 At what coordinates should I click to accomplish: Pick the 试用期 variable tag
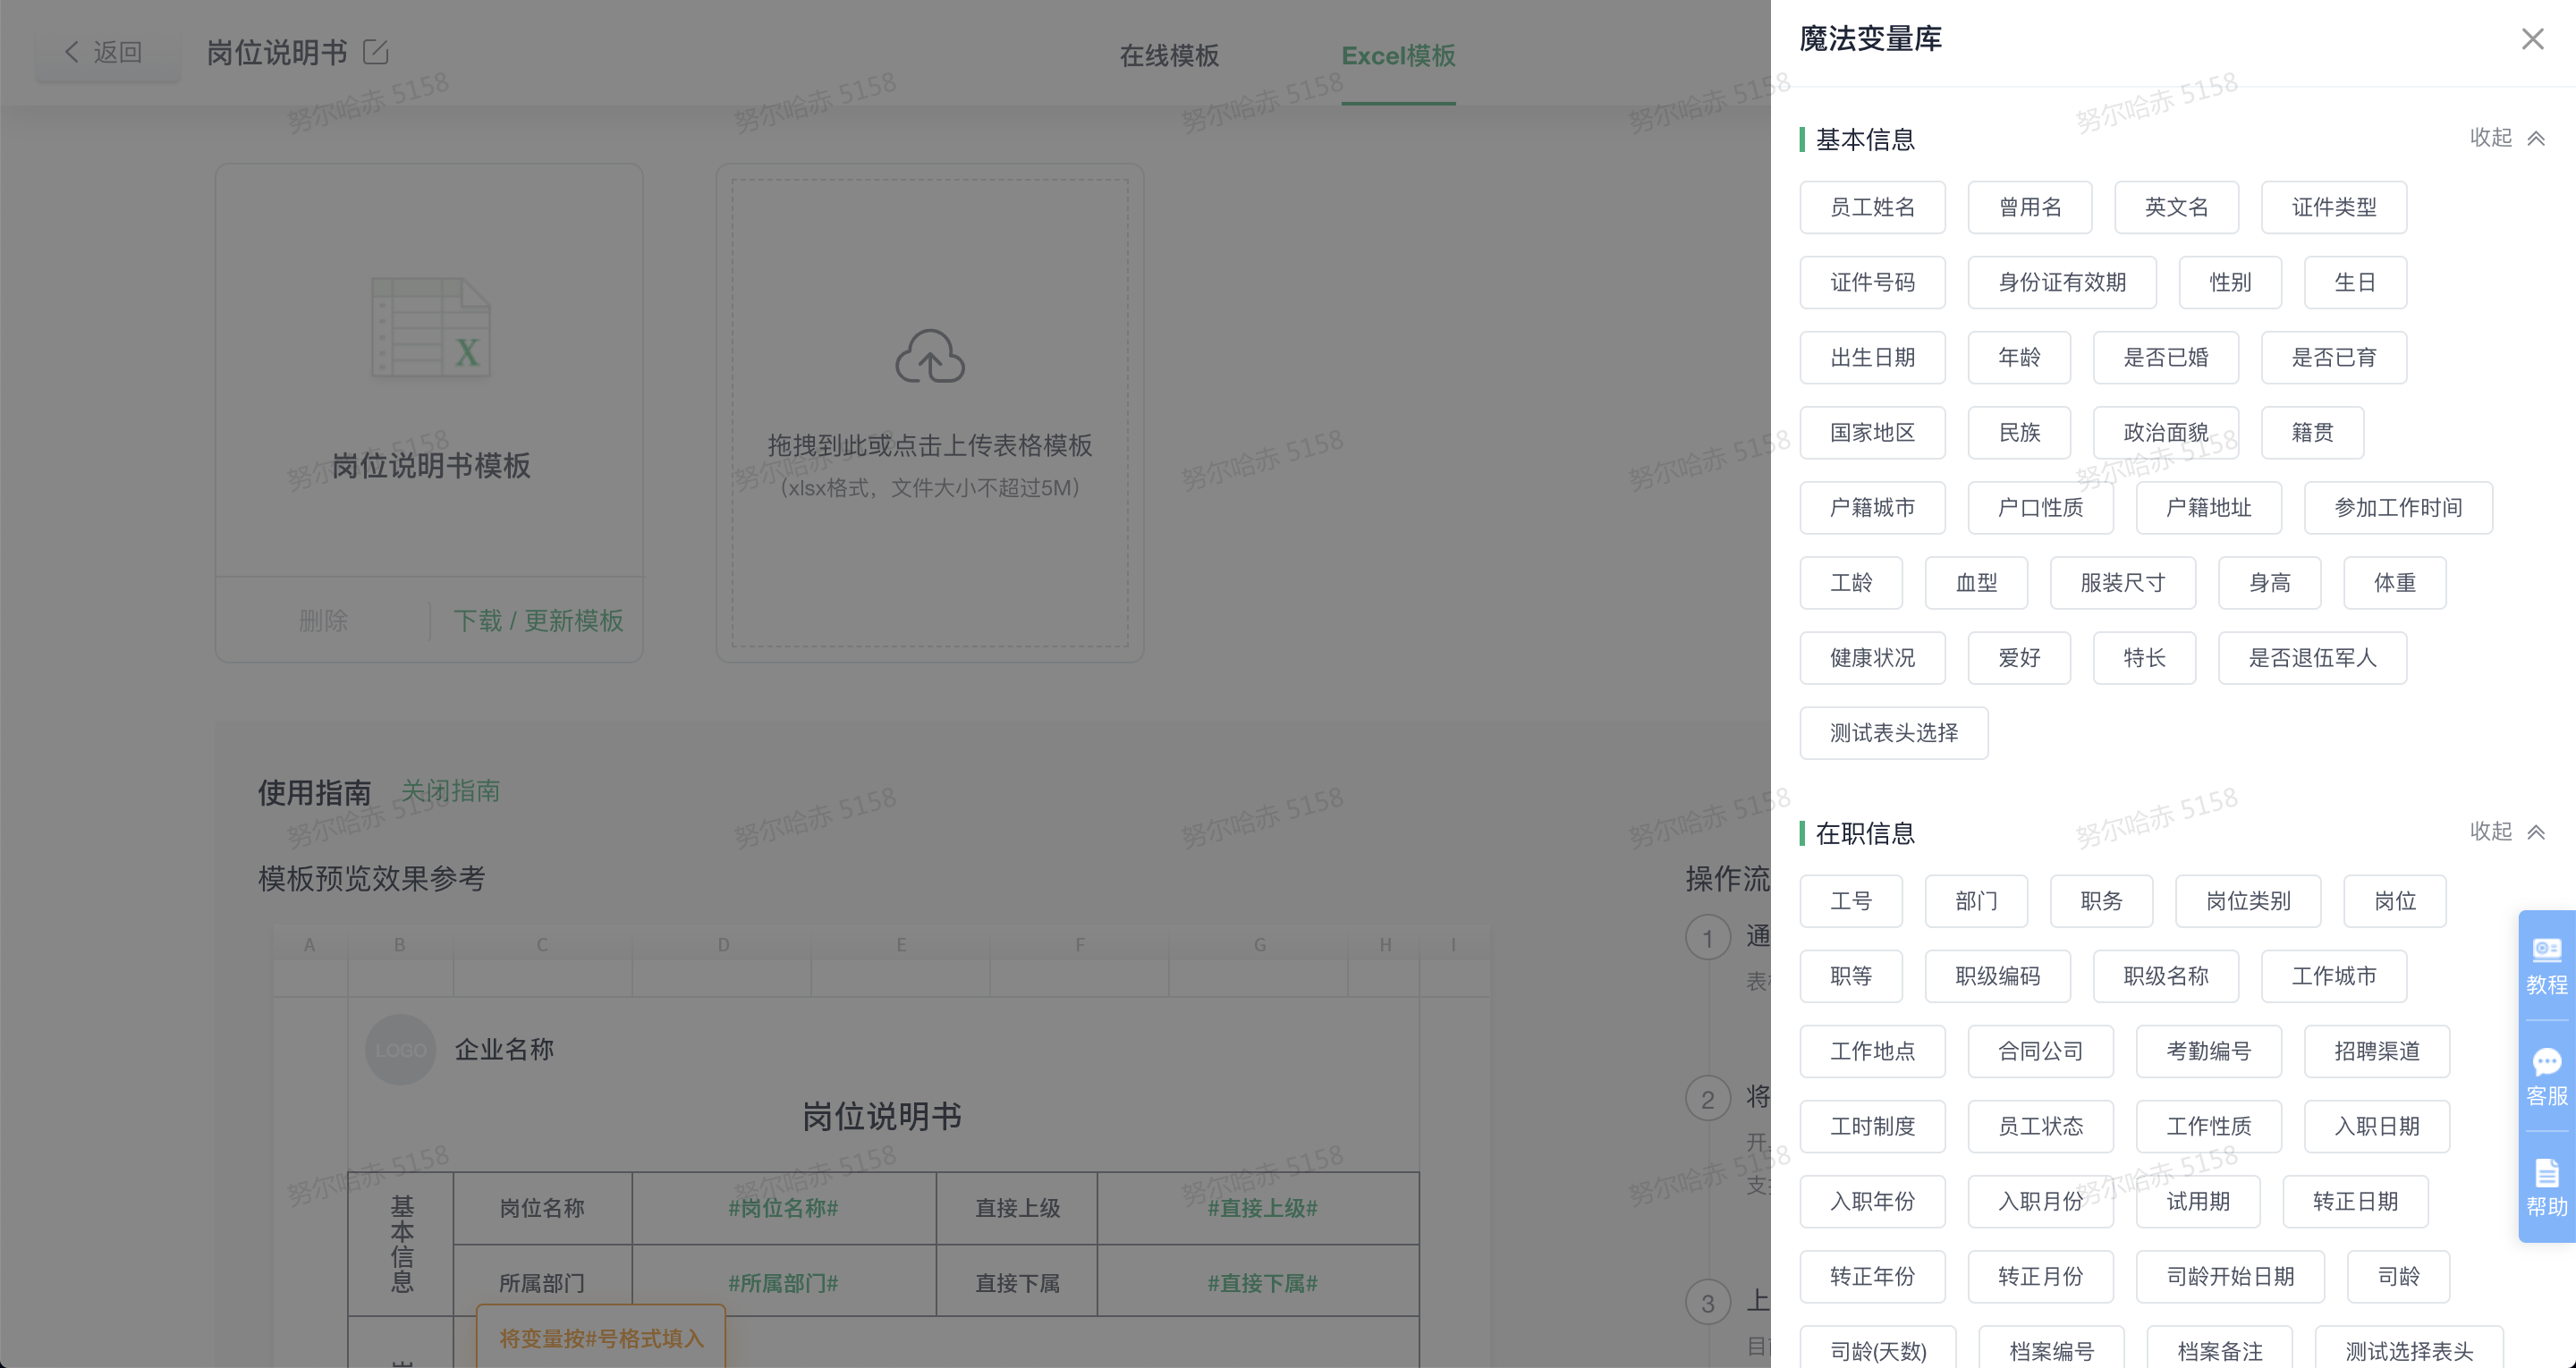coord(2198,1201)
